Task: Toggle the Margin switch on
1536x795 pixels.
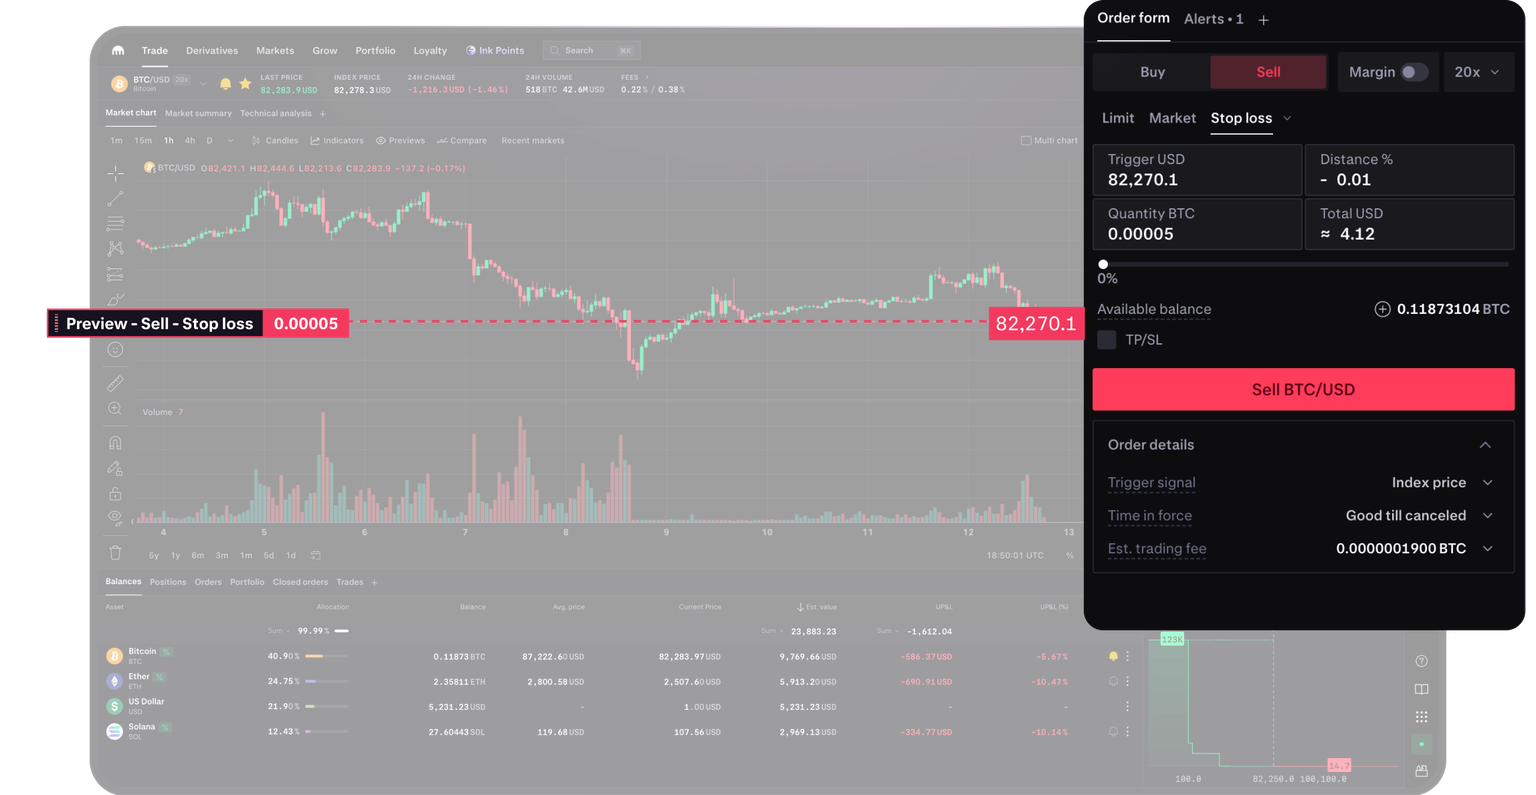Action: click(x=1413, y=72)
